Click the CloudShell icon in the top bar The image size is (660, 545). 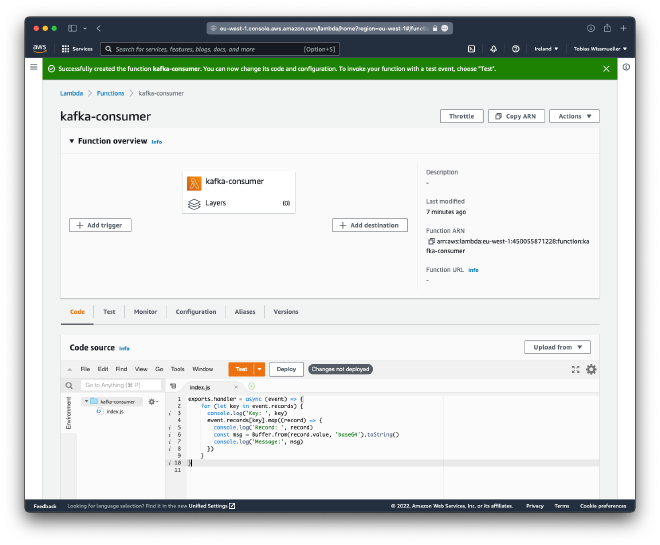pos(471,48)
